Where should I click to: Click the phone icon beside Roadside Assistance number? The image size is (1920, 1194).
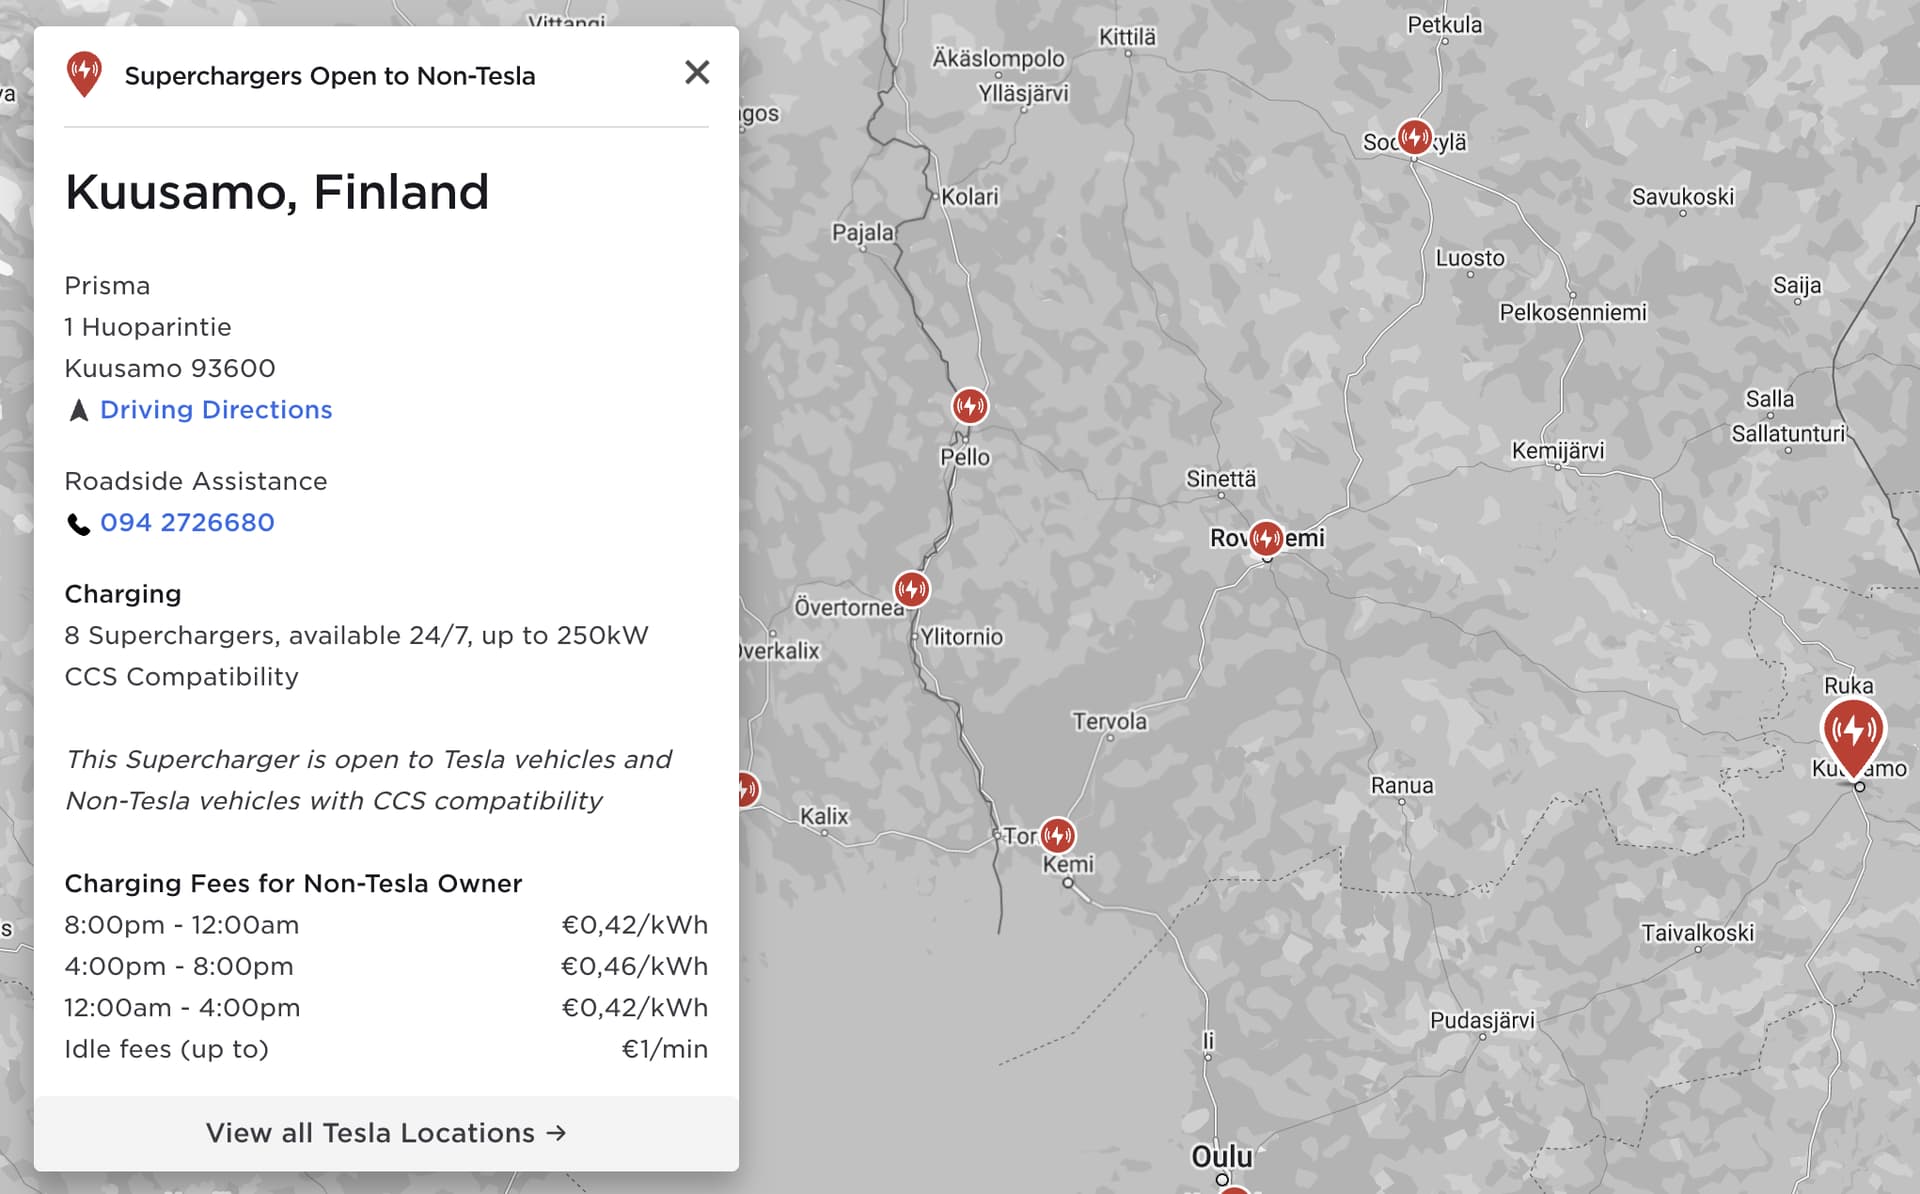tap(78, 524)
